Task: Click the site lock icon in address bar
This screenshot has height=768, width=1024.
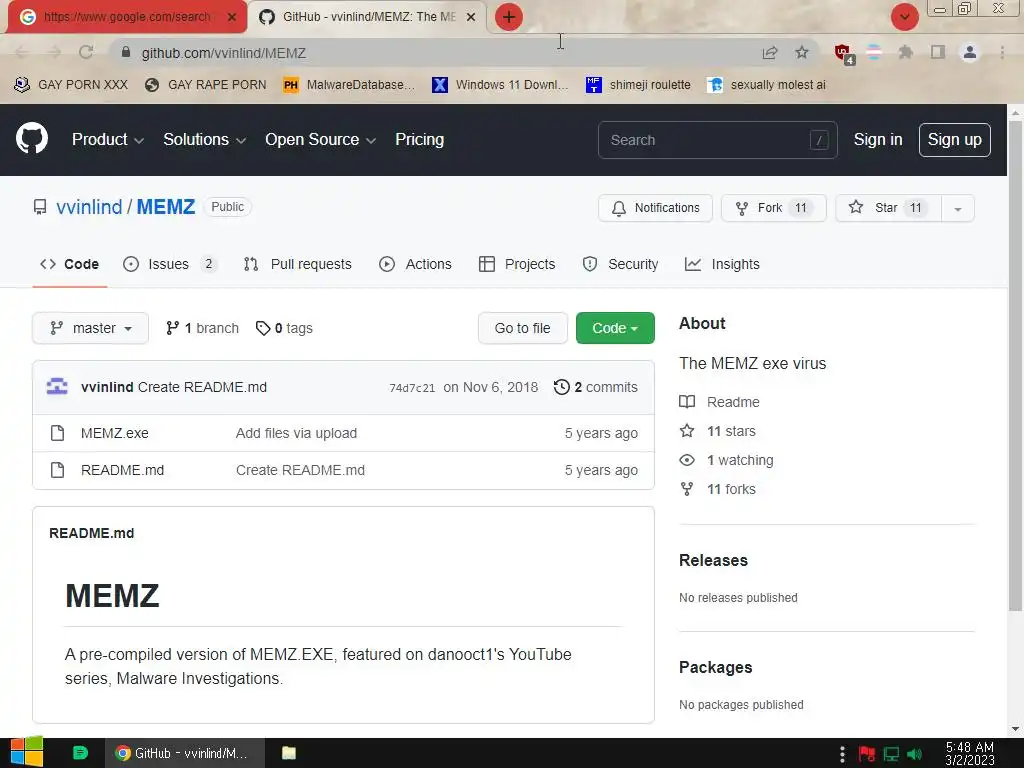Action: point(126,52)
